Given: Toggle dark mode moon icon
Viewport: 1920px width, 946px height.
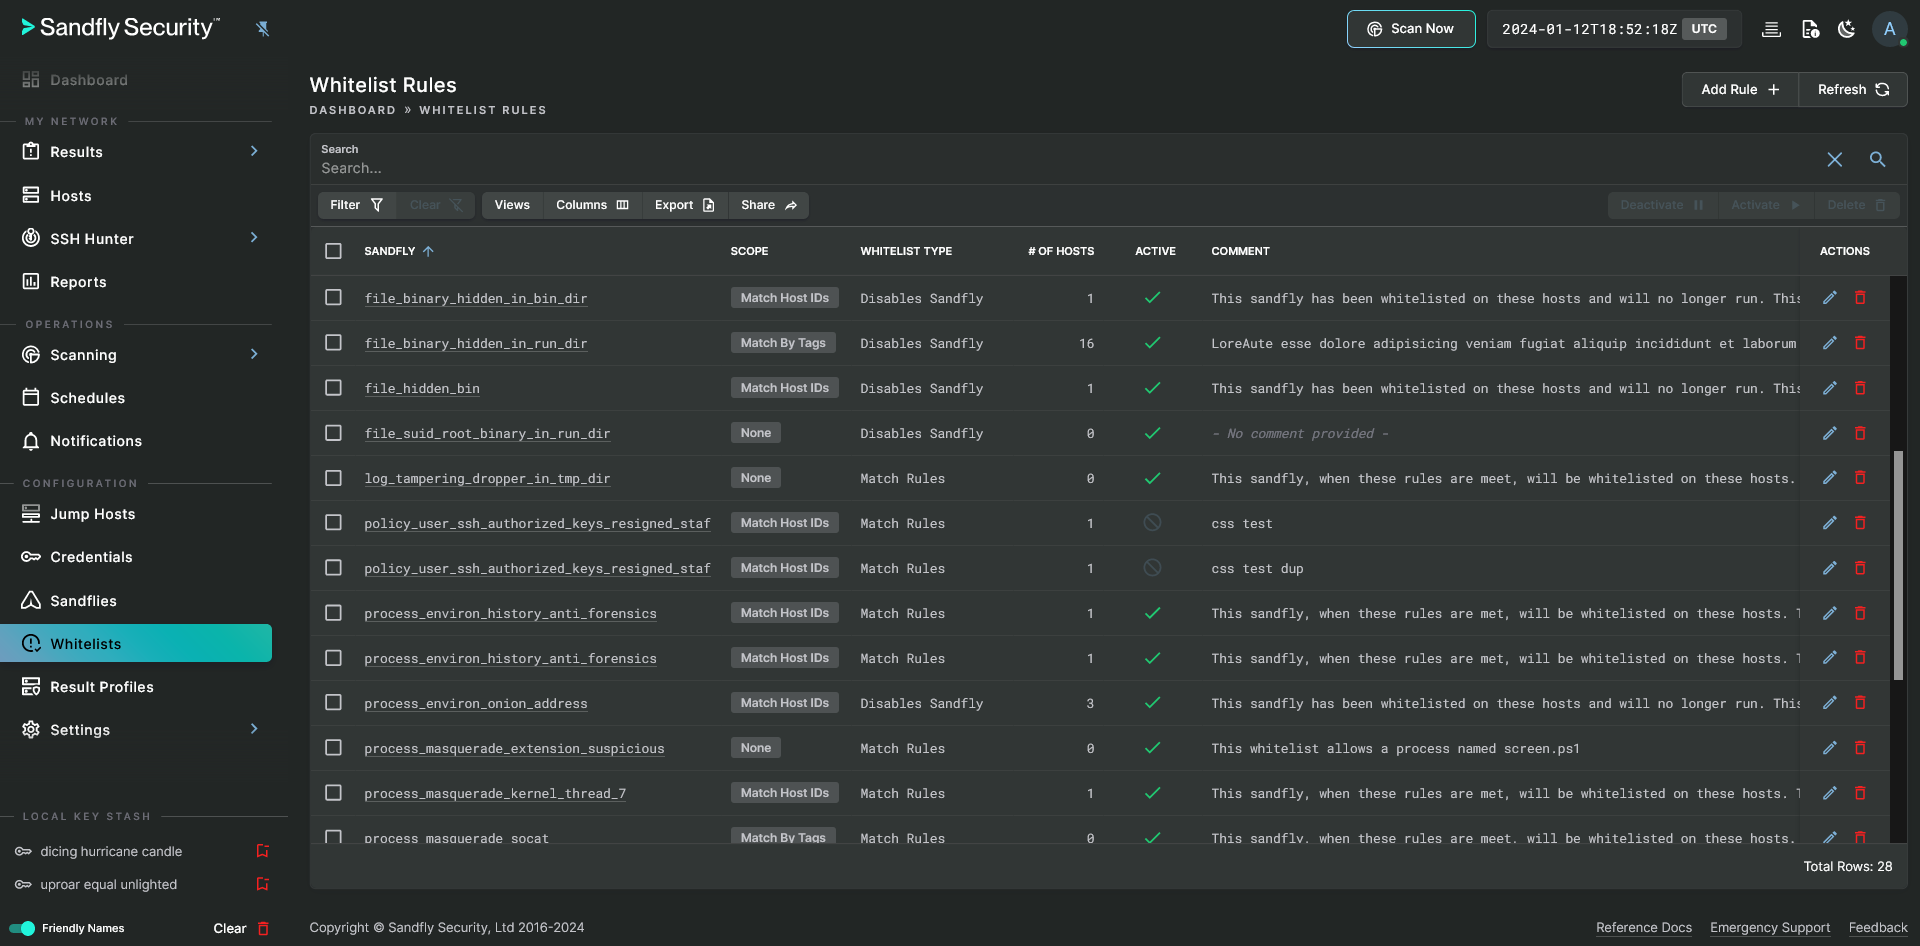Looking at the screenshot, I should pyautogui.click(x=1847, y=29).
